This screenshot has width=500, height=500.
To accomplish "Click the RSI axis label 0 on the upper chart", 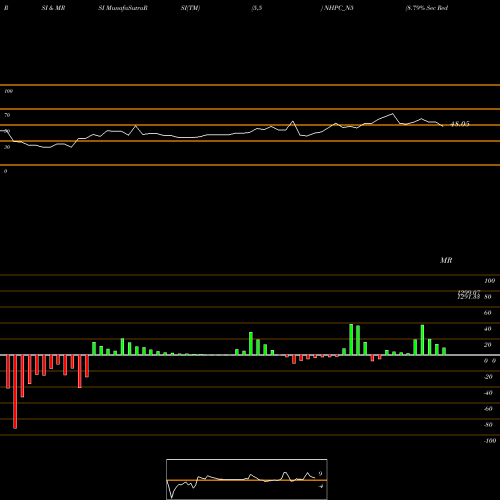I will tap(5, 171).
